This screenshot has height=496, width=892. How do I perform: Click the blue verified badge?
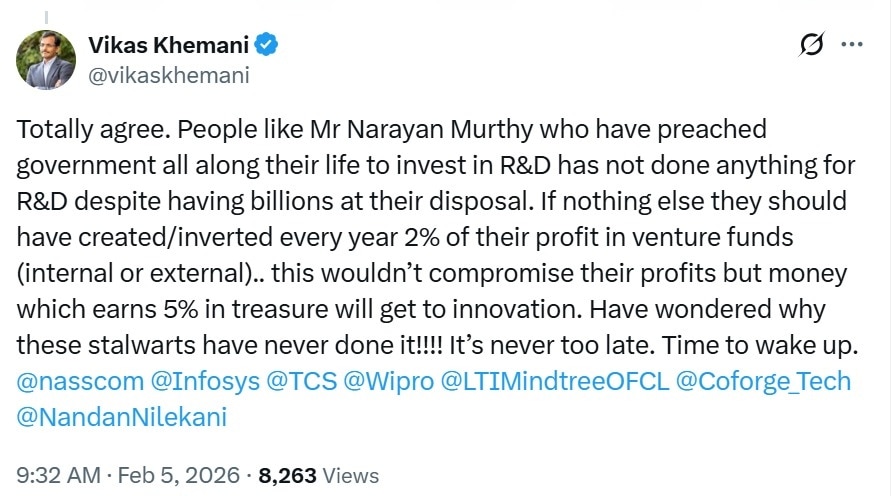tap(268, 44)
